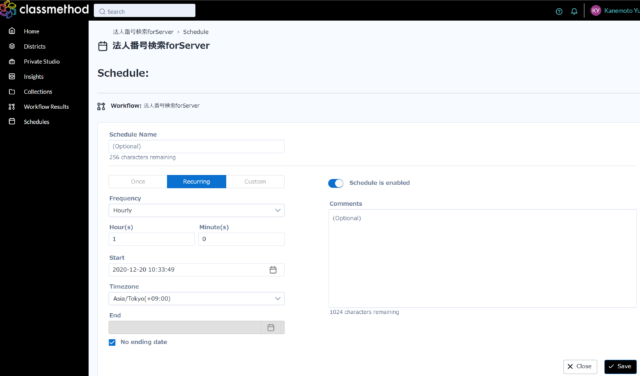Click the Minute(s) input field
Image resolution: width=640 pixels, height=376 pixels.
(x=241, y=239)
